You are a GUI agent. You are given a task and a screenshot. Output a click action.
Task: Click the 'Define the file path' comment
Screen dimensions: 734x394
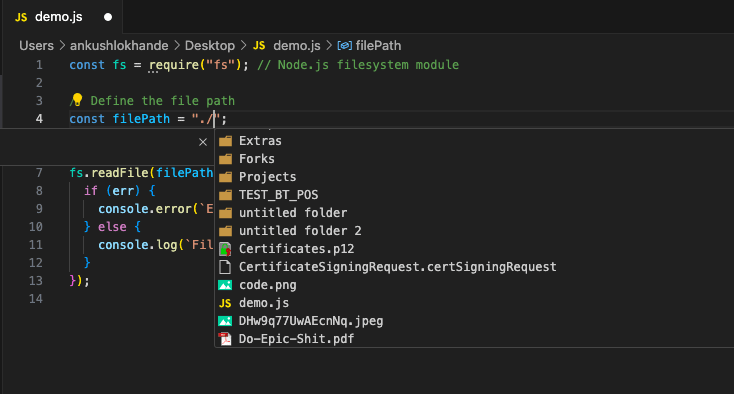click(162, 101)
